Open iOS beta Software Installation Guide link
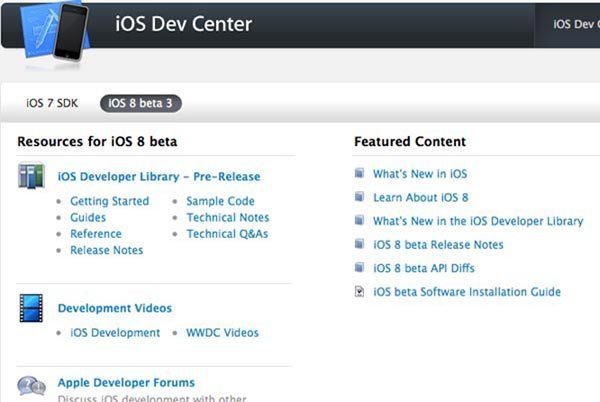Screen dimensions: 600x402 (467, 291)
